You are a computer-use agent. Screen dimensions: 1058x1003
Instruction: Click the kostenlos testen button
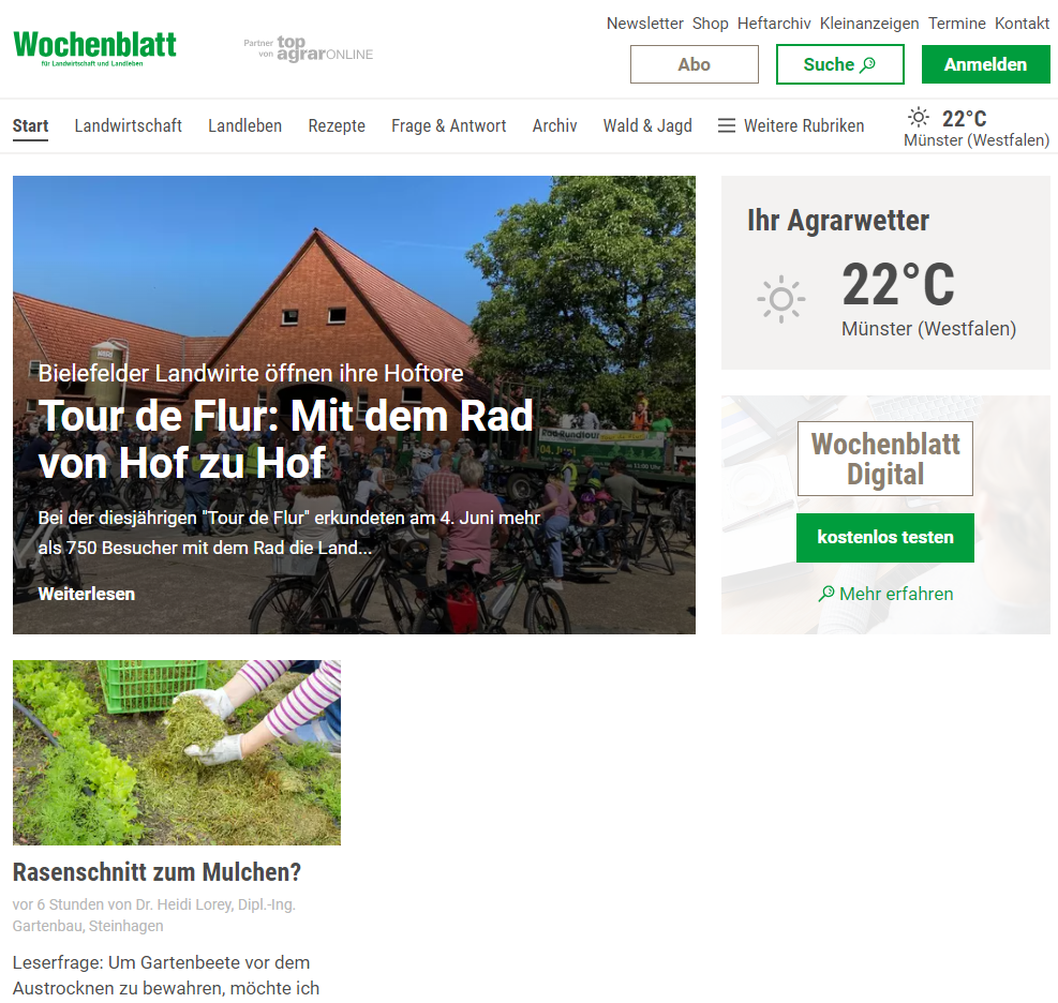coord(885,538)
